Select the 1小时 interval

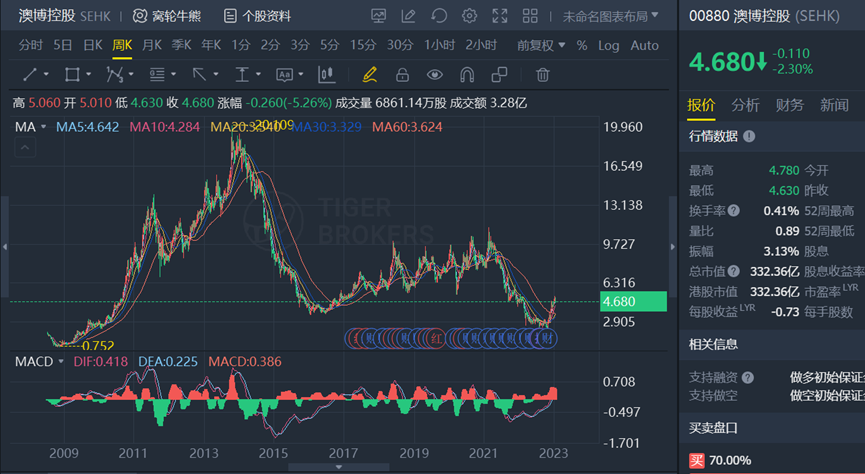pyautogui.click(x=439, y=45)
